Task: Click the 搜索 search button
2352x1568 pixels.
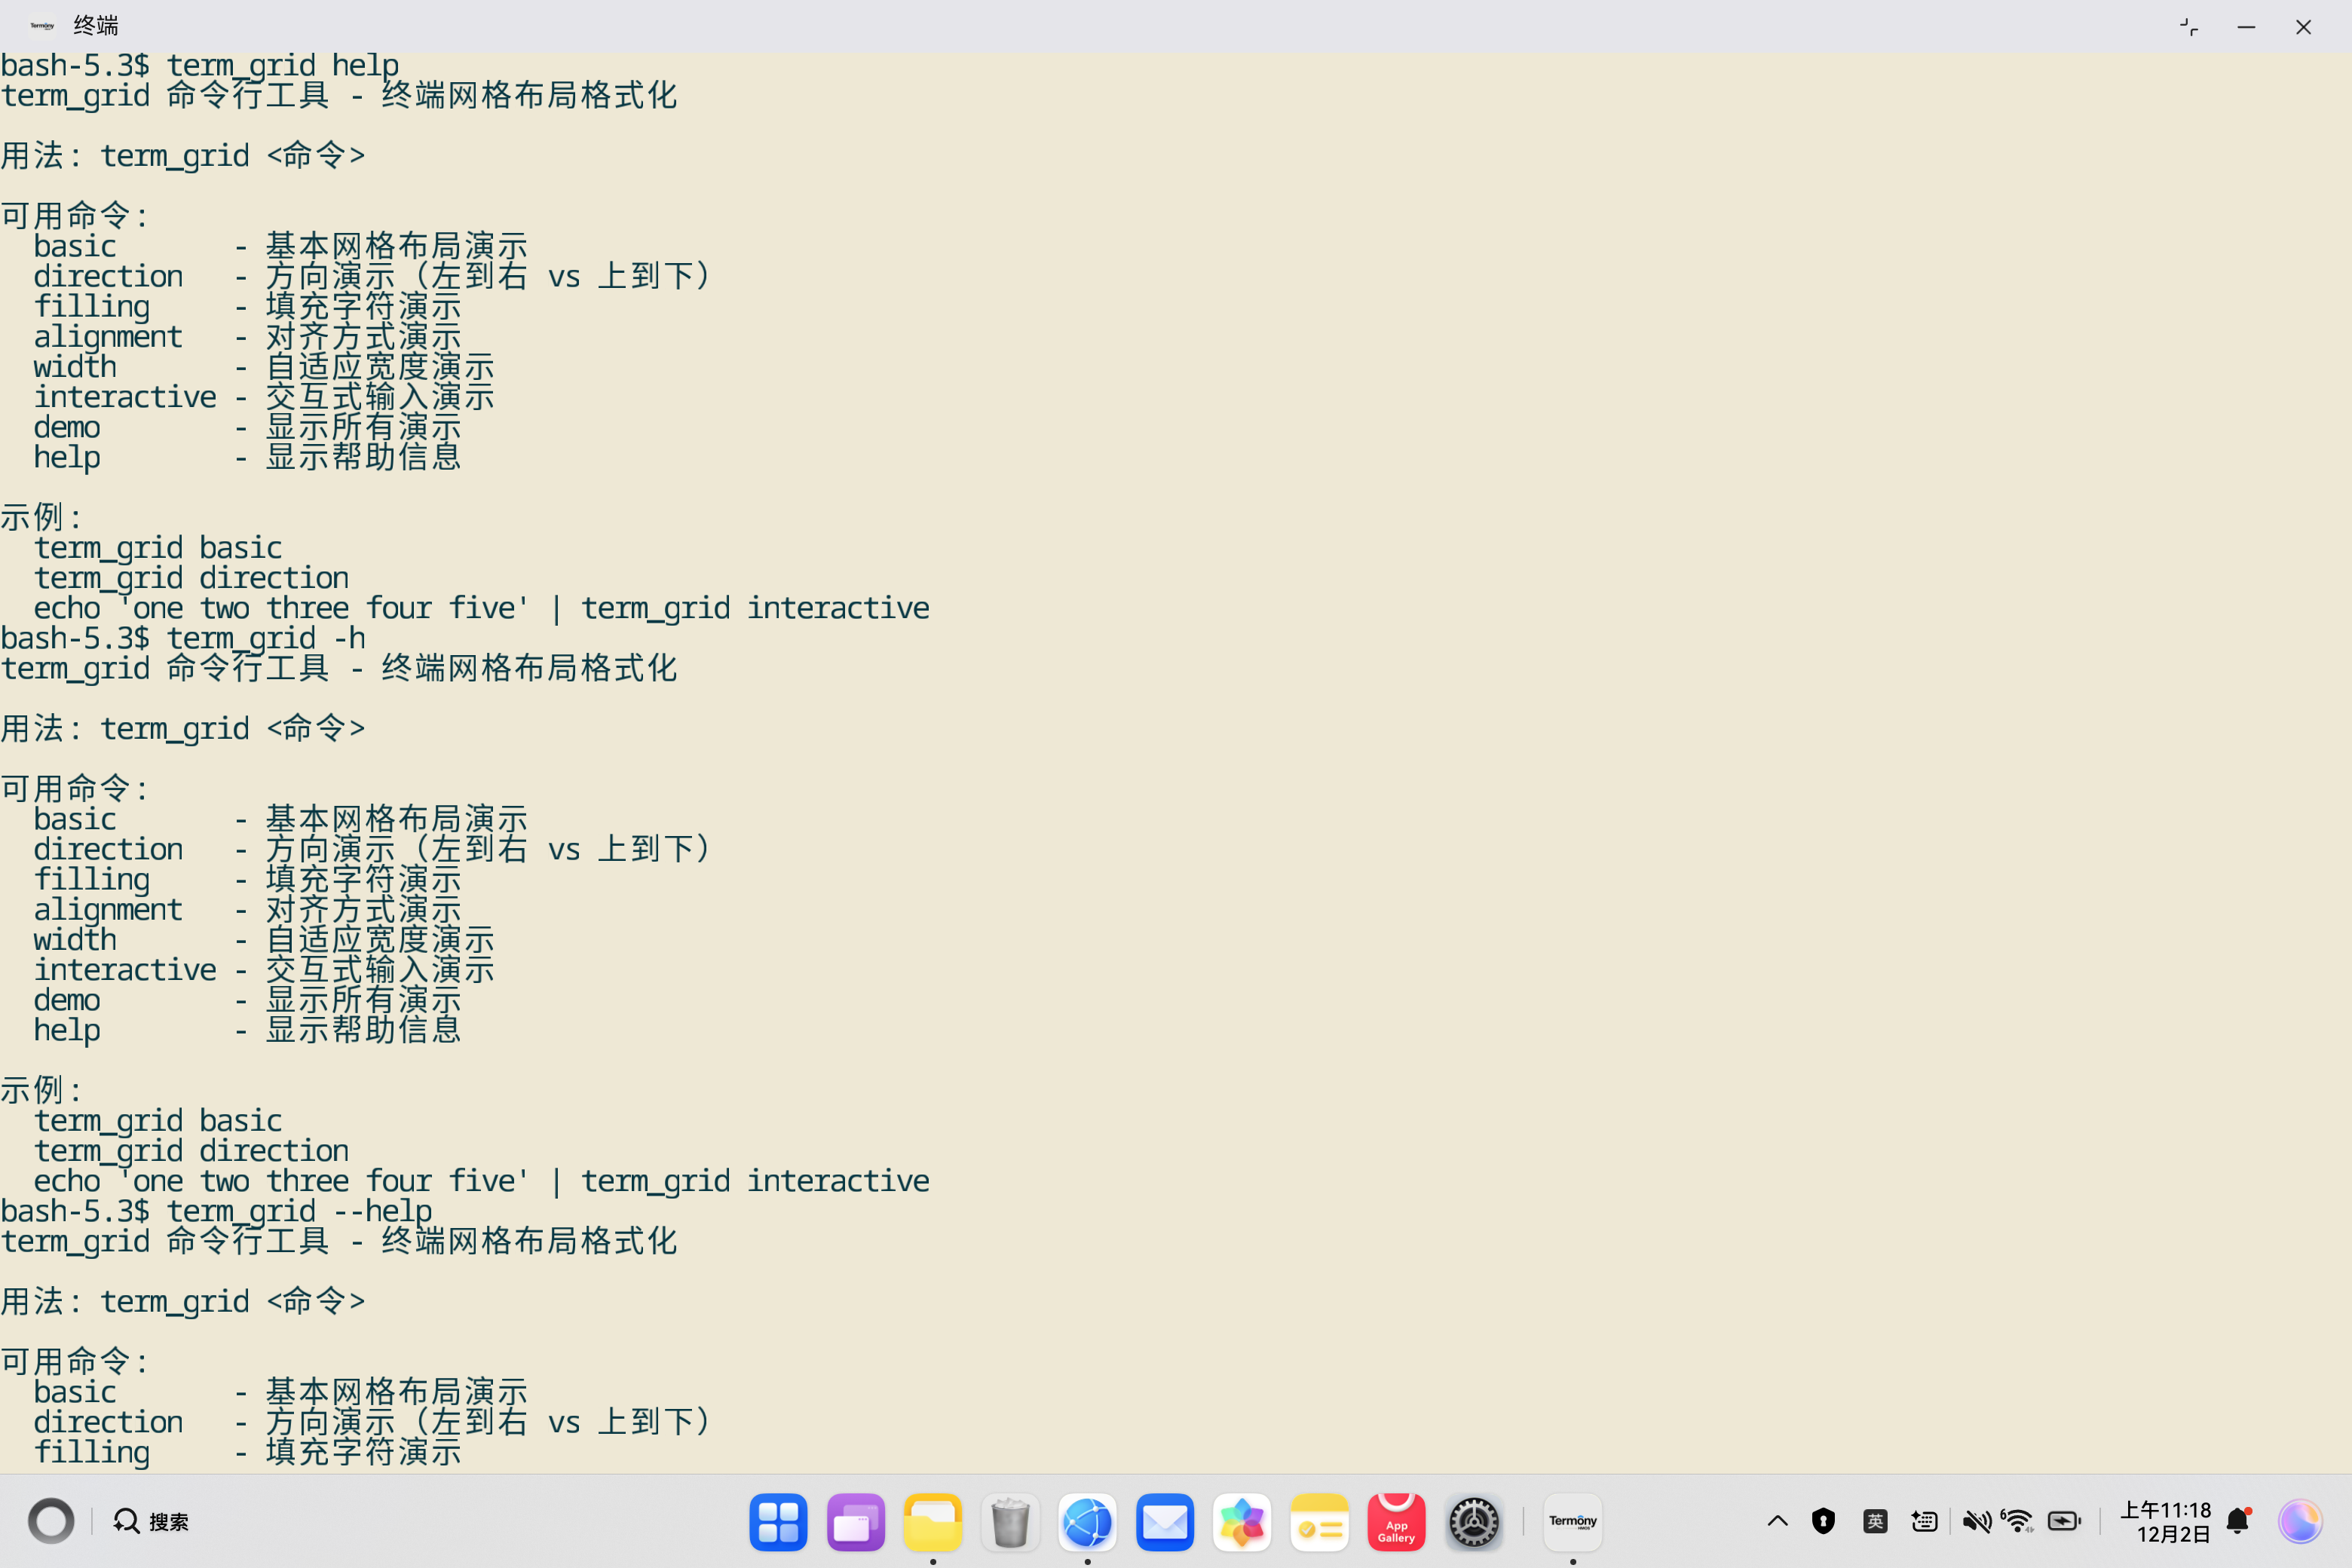Action: [x=152, y=1522]
